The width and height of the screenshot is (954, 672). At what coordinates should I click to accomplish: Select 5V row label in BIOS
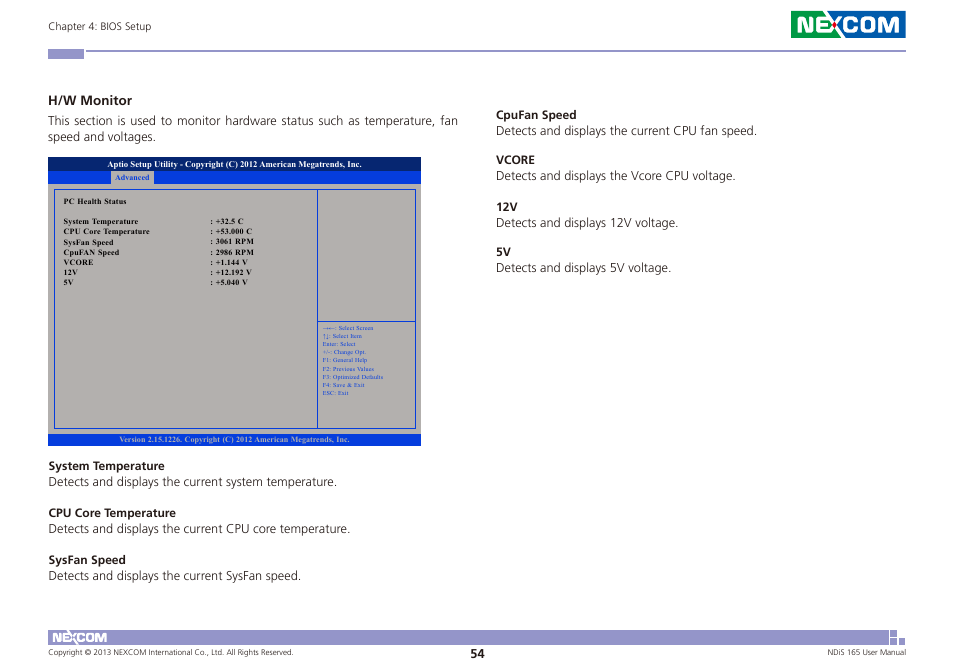(x=68, y=282)
